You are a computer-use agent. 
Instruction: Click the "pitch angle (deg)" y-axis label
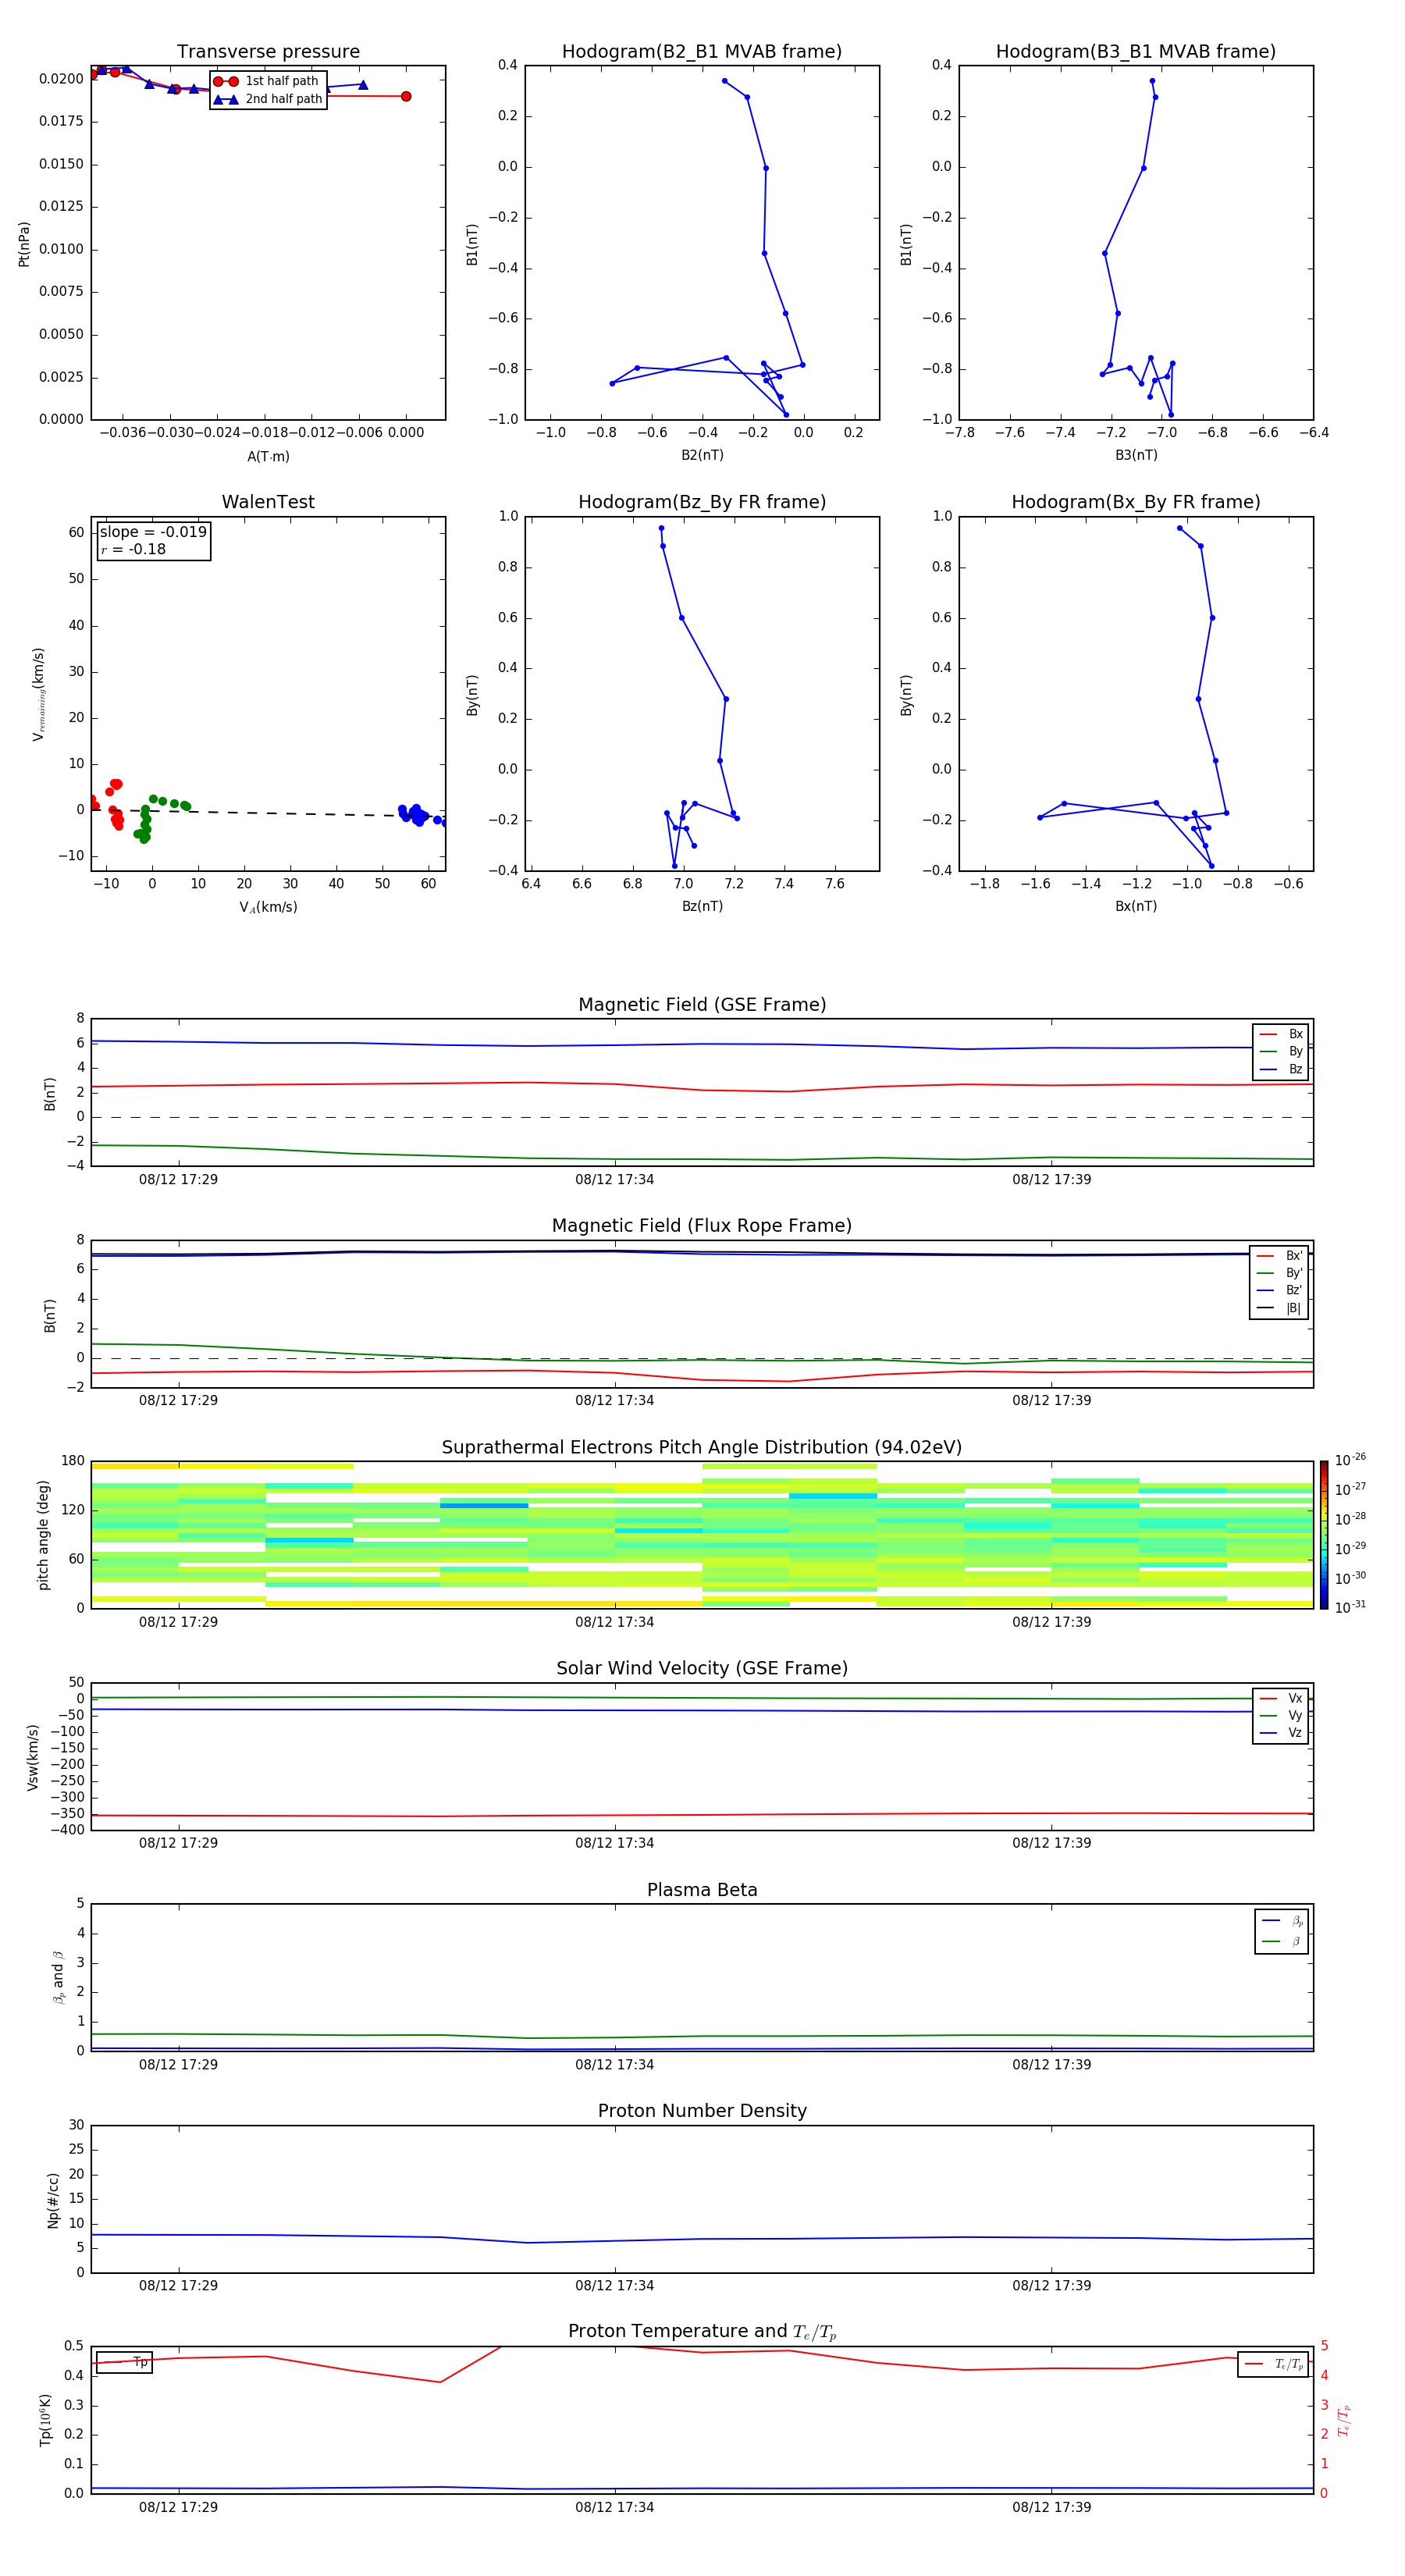(x=43, y=1535)
